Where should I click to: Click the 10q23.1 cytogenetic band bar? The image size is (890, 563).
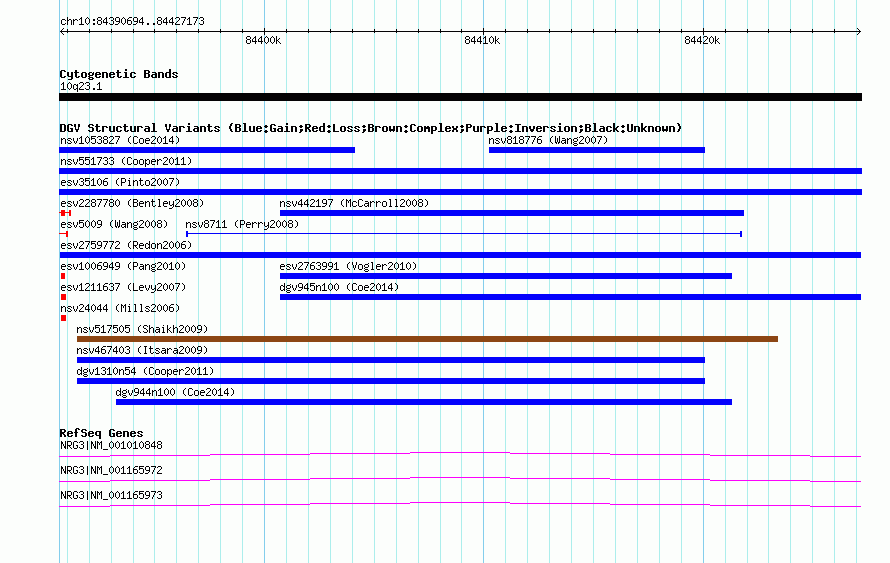coord(460,97)
